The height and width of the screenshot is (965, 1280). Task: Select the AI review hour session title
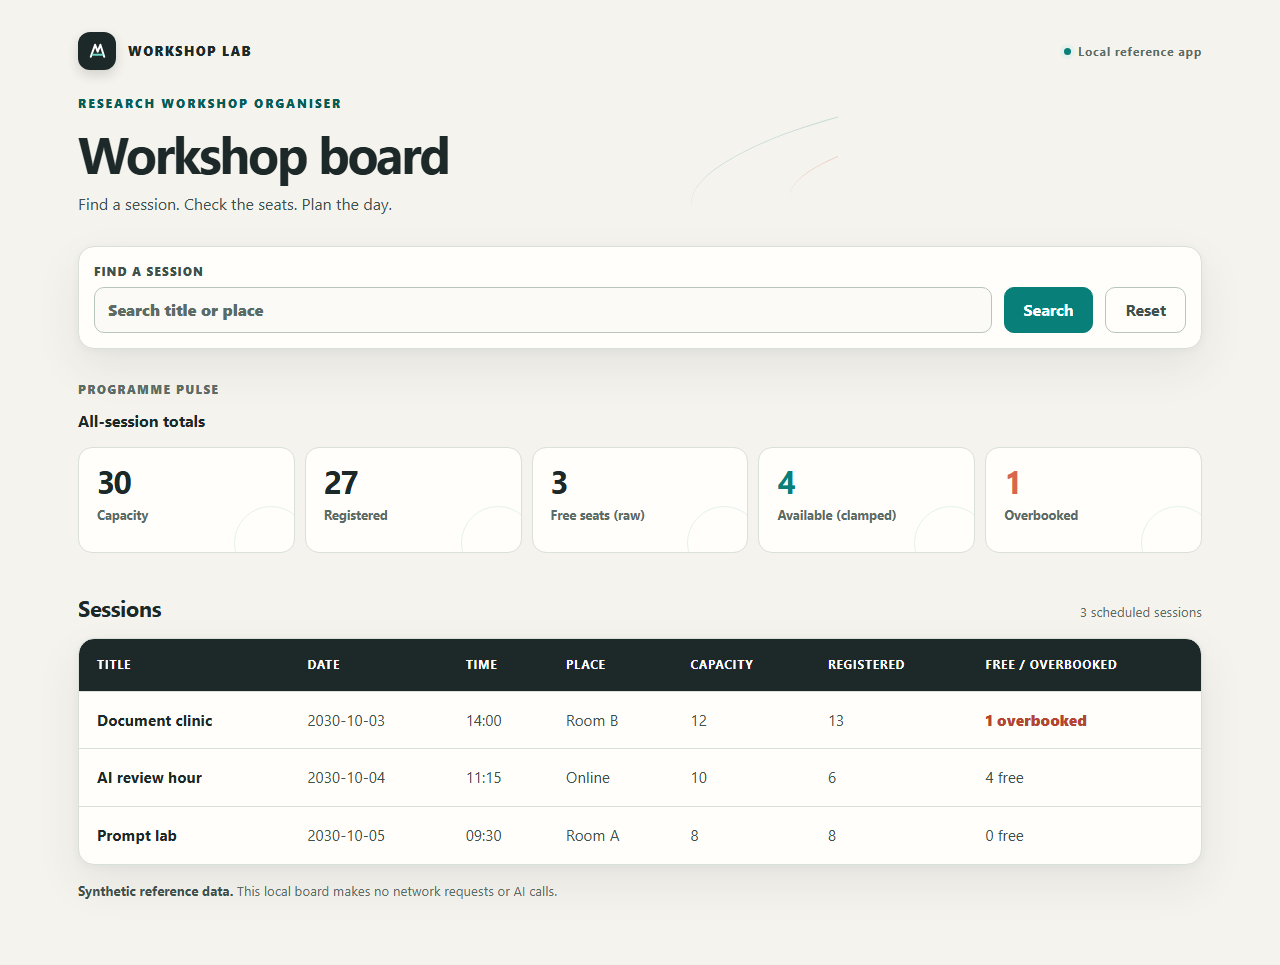pyautogui.click(x=150, y=778)
